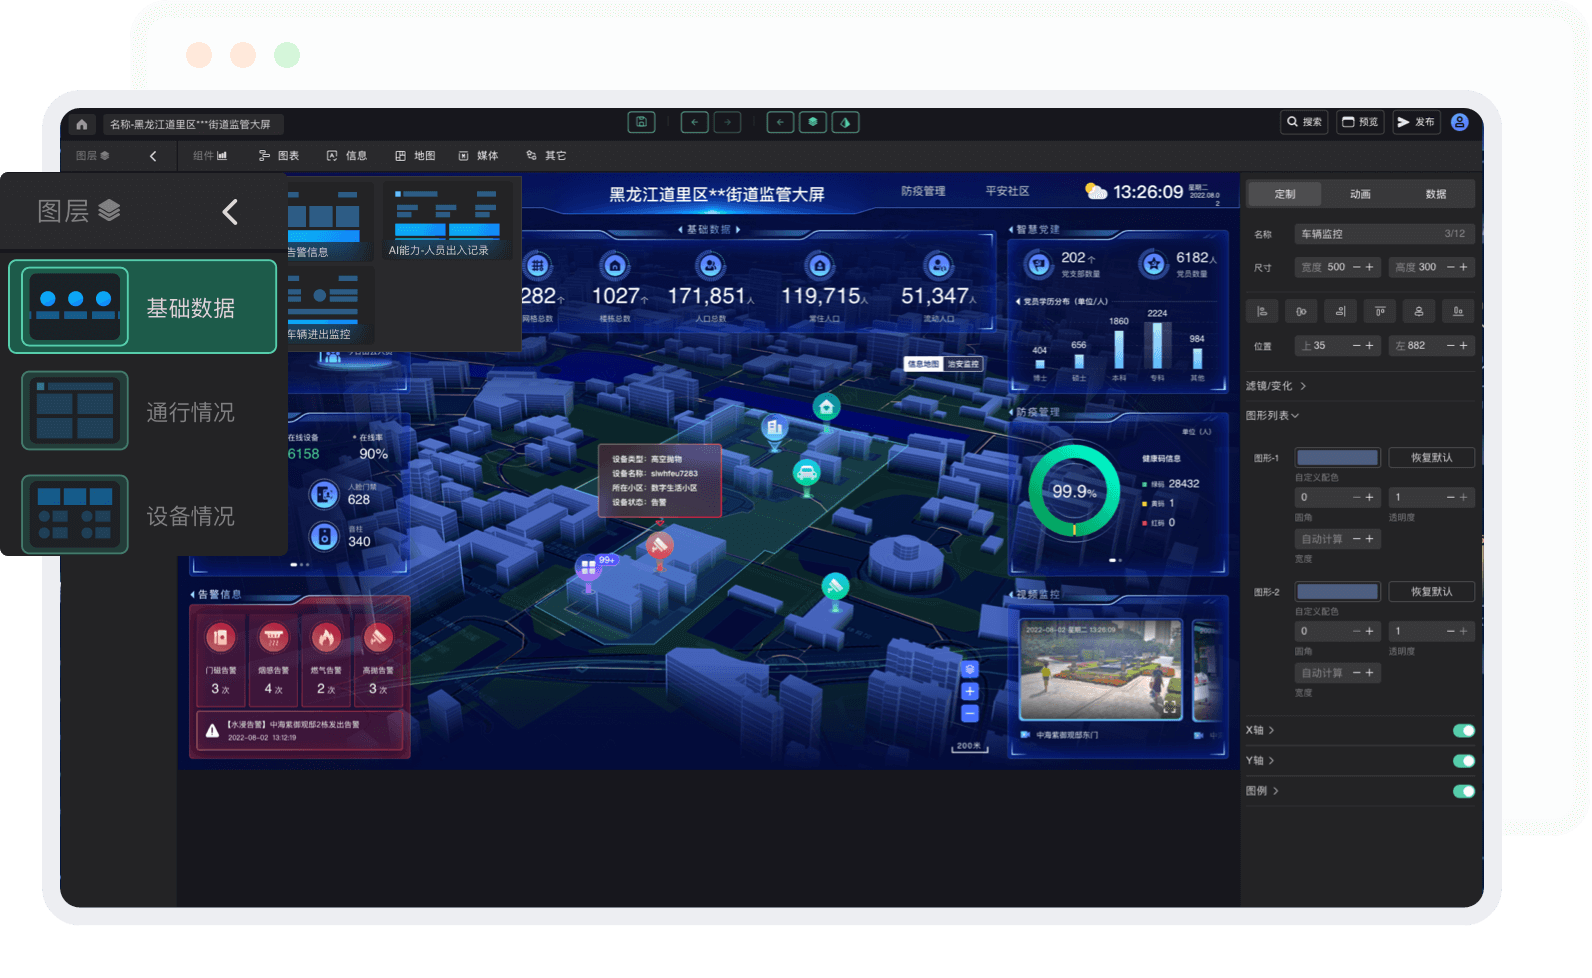
Task: Pick the 图形-2 custom color swatch
Action: (1338, 592)
